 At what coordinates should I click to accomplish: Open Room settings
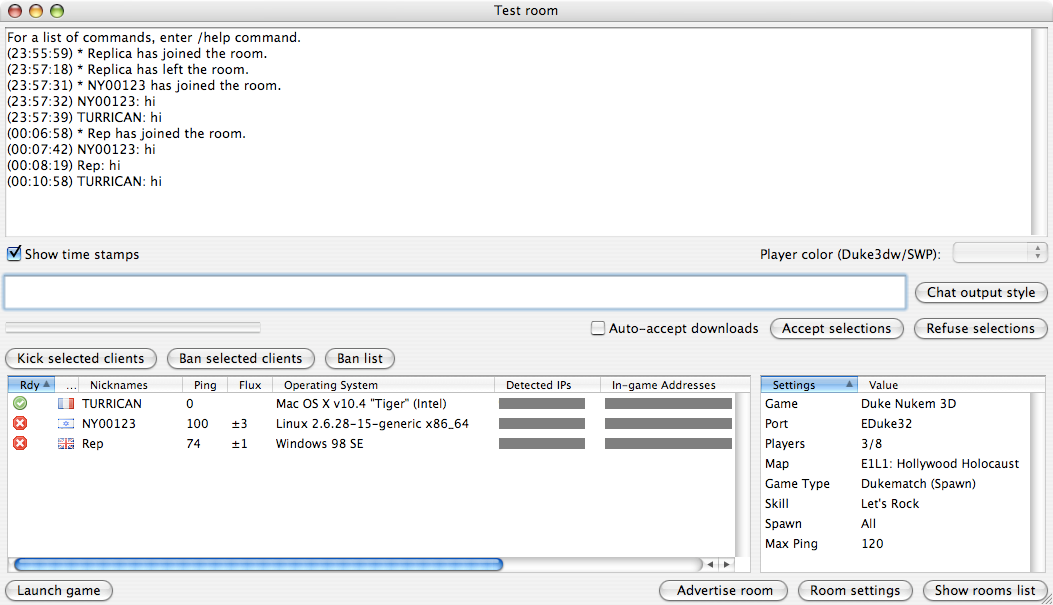(x=855, y=590)
